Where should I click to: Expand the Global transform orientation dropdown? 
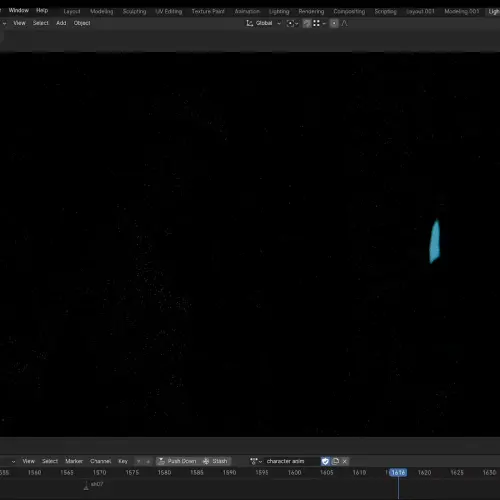[264, 23]
